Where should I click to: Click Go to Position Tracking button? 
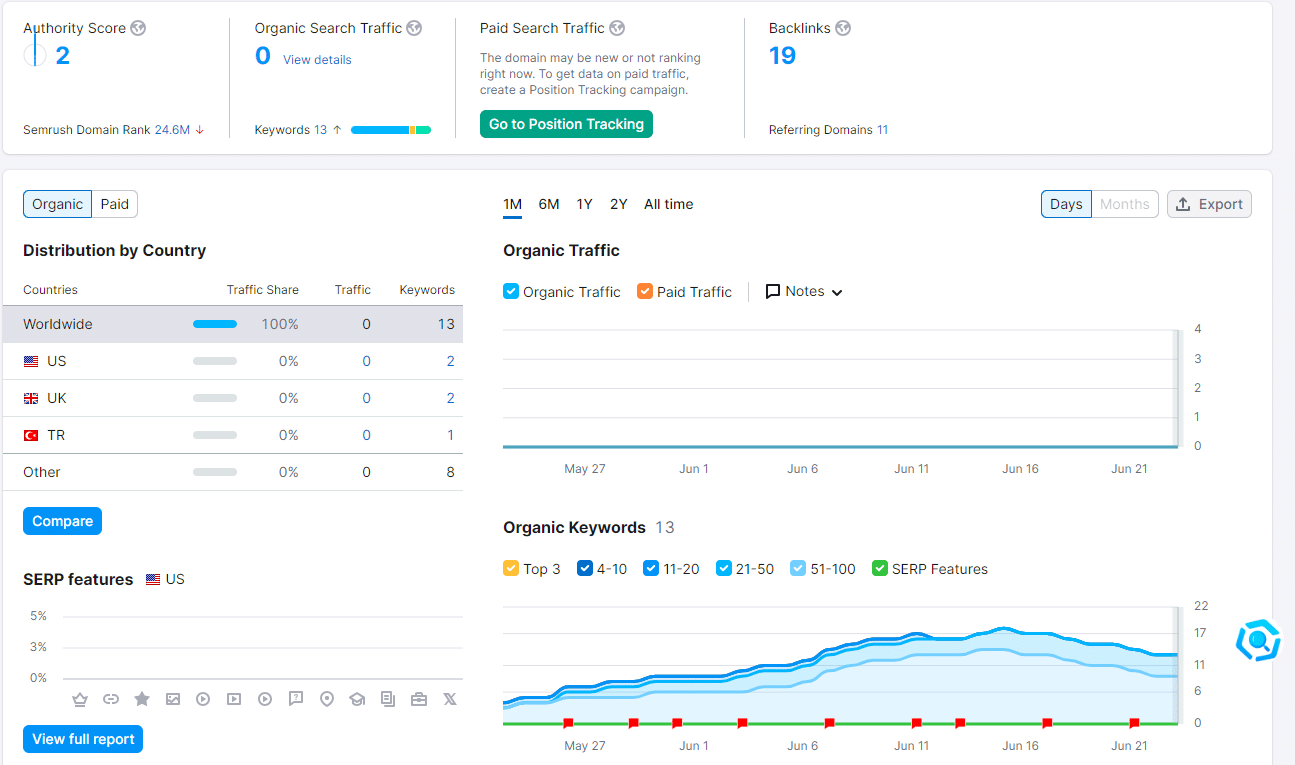566,124
